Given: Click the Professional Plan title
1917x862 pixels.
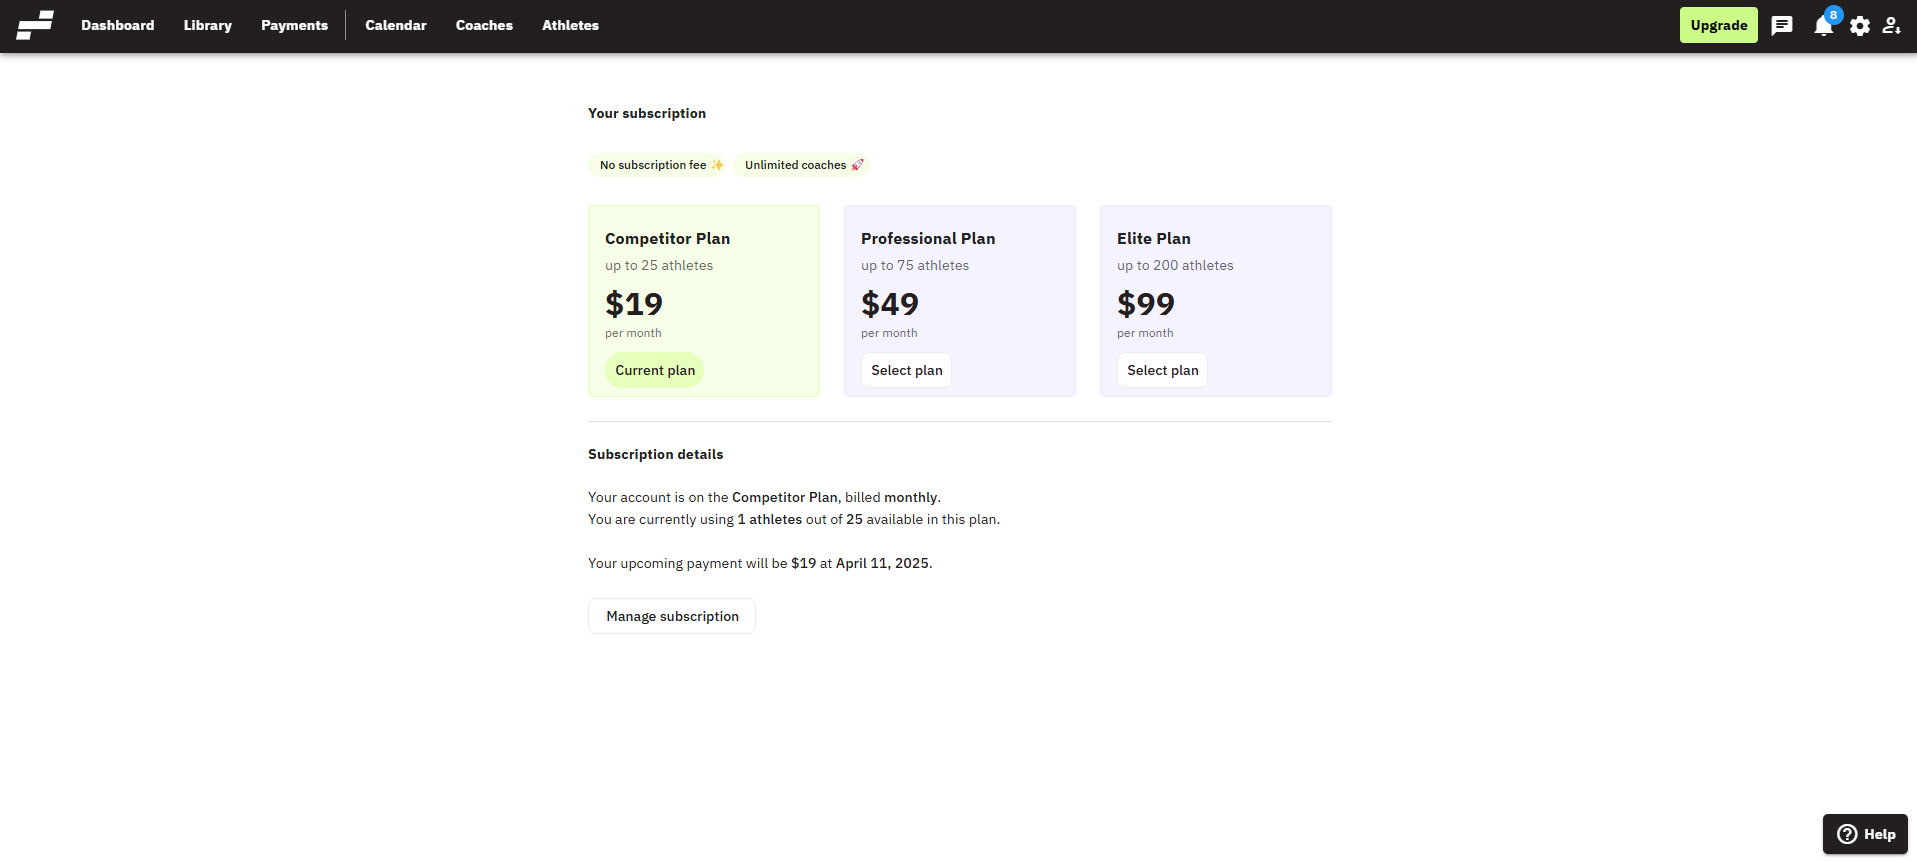Looking at the screenshot, I should 928,238.
